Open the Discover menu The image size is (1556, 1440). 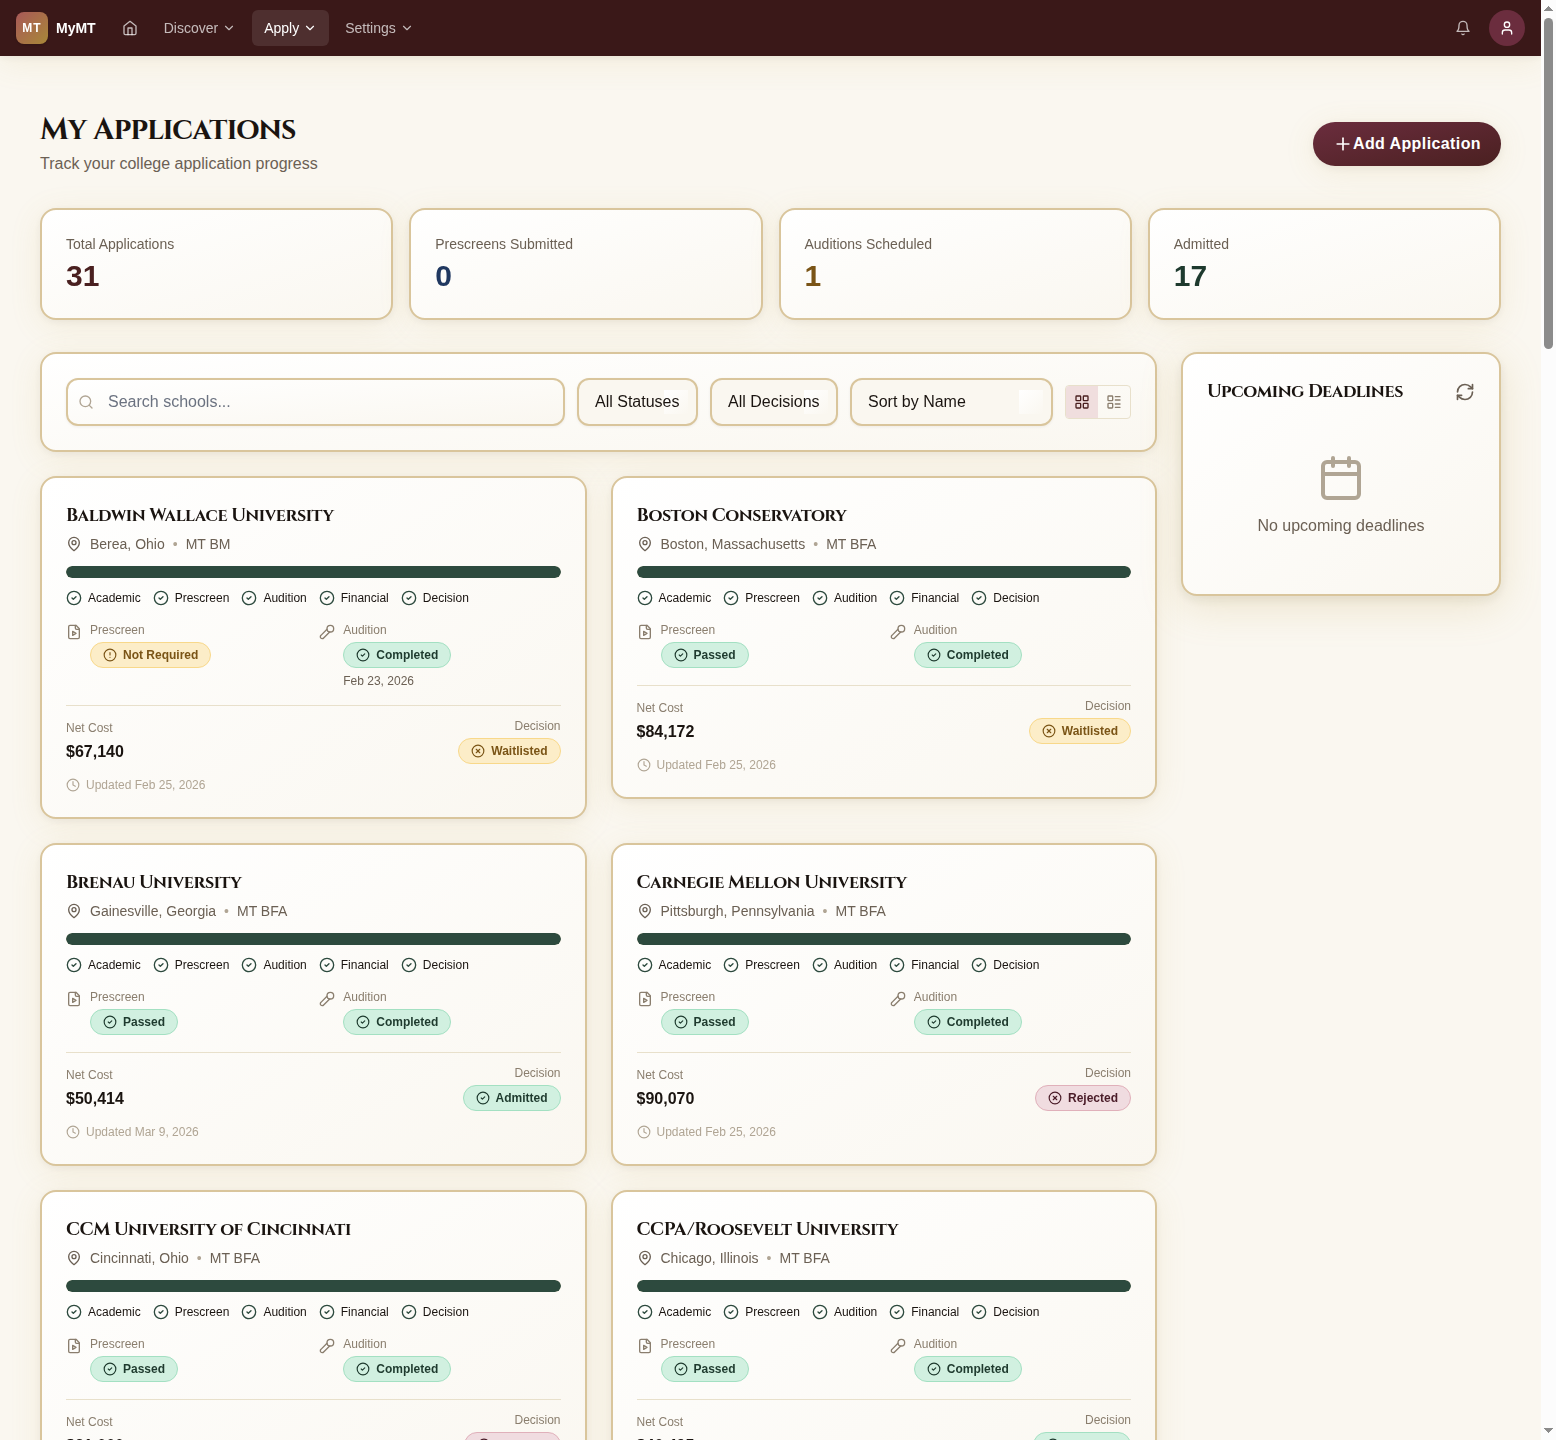(x=198, y=28)
